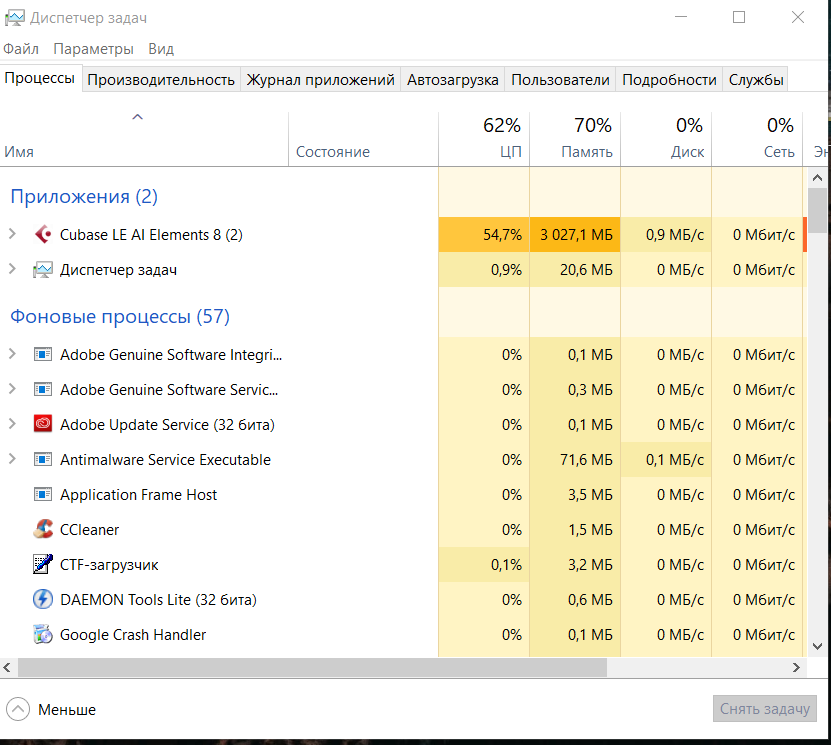The height and width of the screenshot is (745, 831).
Task: Open the Параметры menu
Action: tap(93, 49)
